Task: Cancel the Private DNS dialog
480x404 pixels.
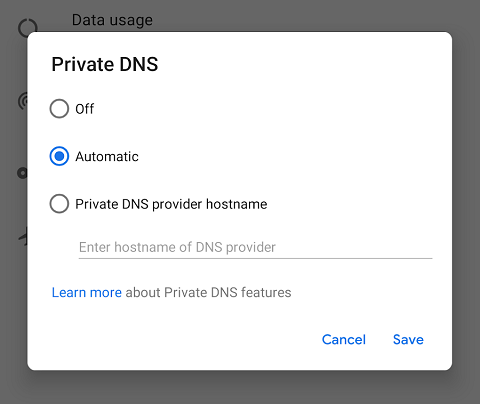Action: (x=344, y=340)
